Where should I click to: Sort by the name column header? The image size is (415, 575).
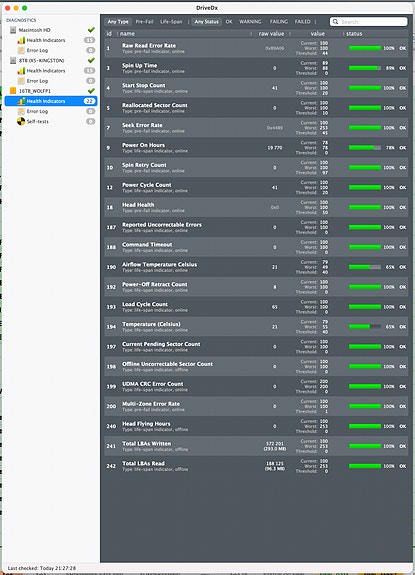point(127,34)
